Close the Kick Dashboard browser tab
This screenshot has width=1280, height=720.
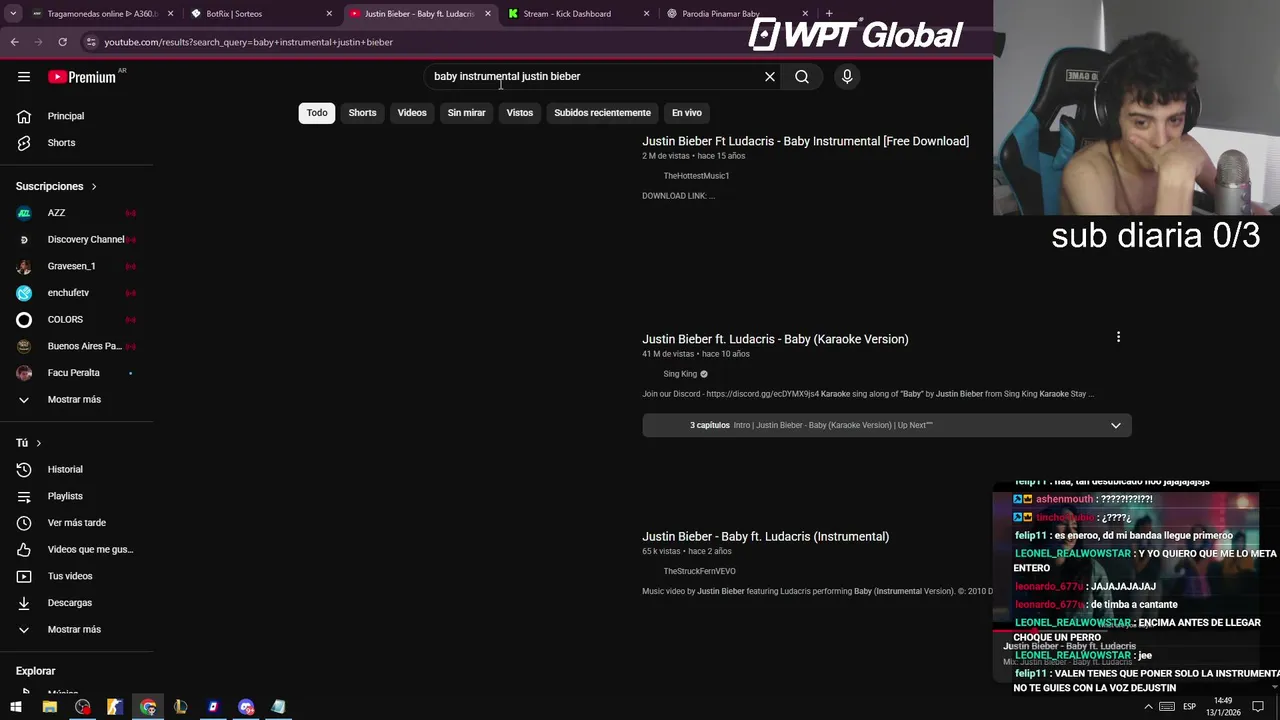point(646,14)
